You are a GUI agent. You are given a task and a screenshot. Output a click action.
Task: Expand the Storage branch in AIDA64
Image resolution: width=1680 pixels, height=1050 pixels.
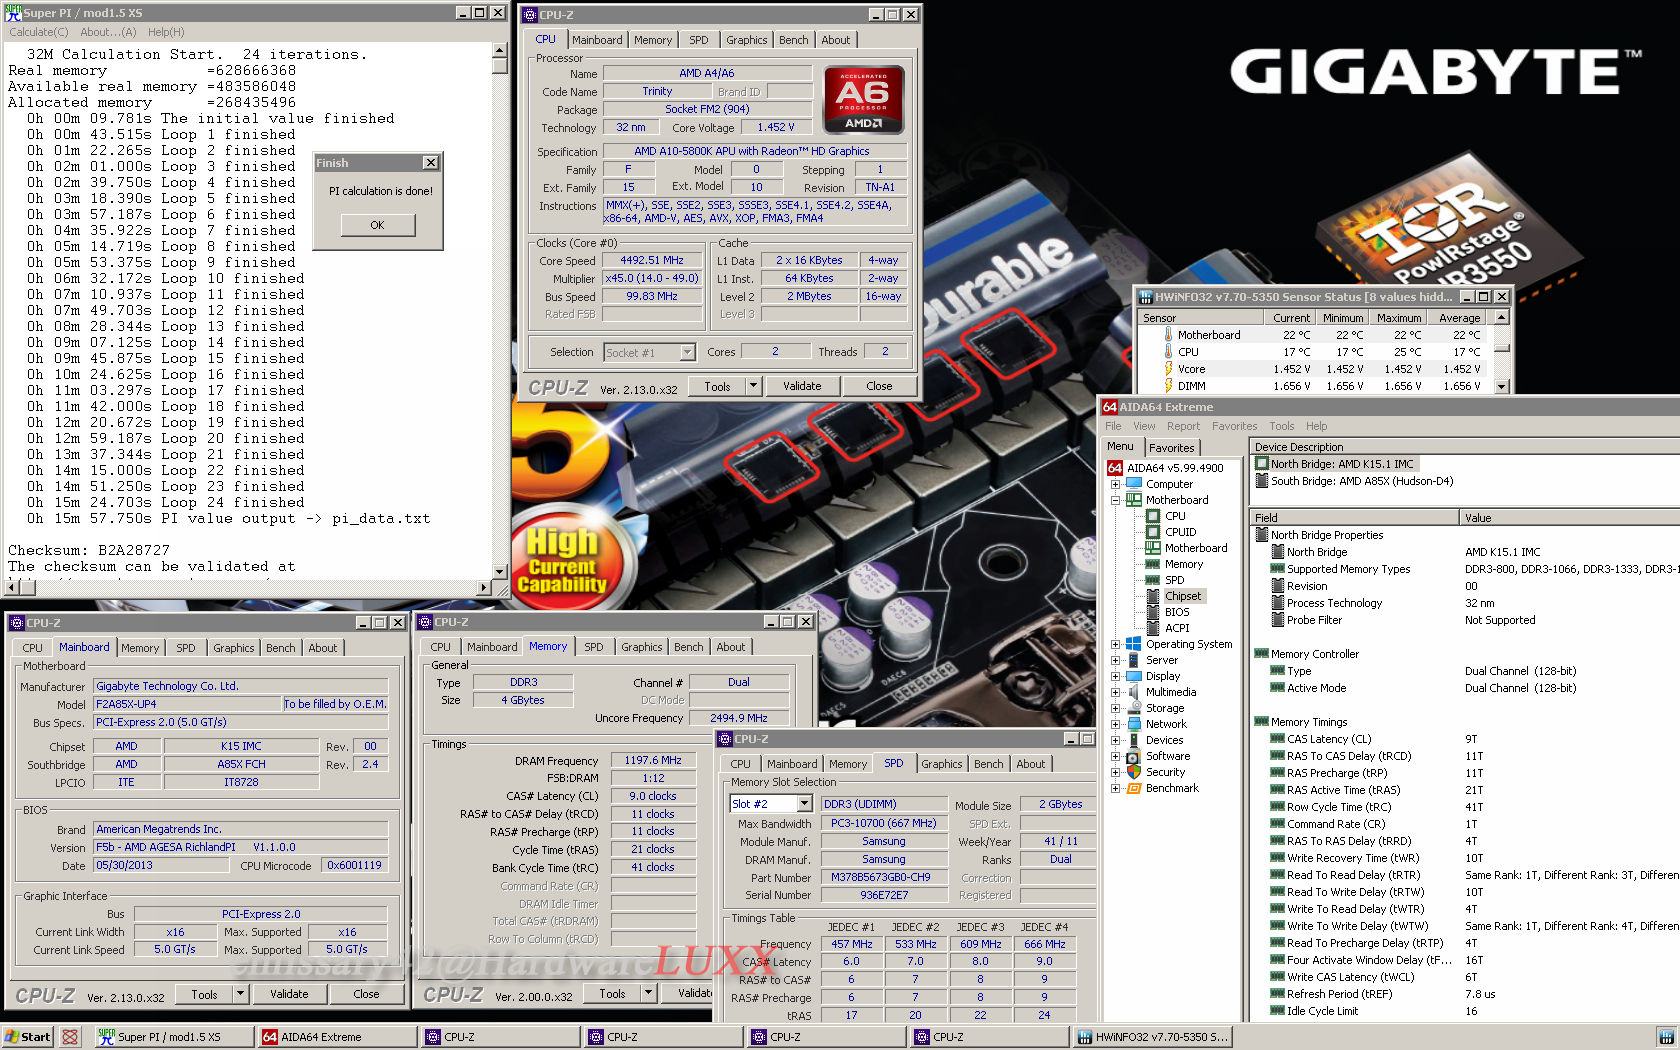(1115, 708)
